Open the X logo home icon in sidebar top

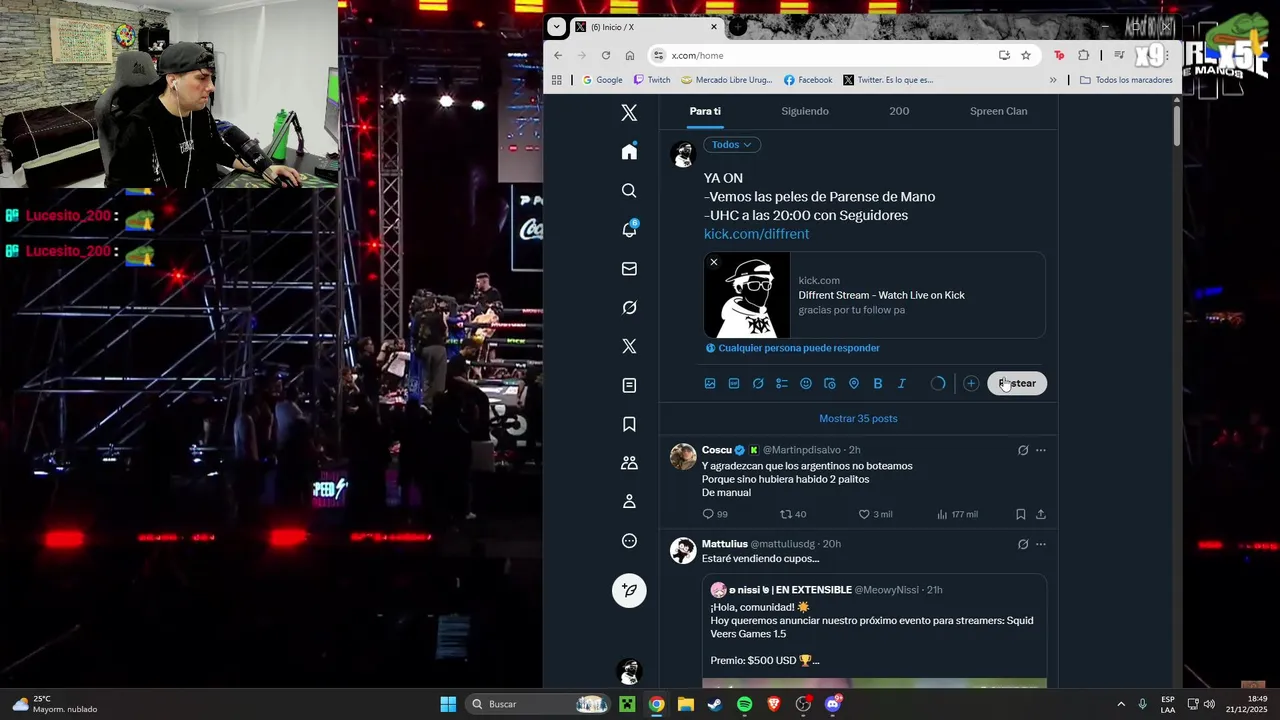pyautogui.click(x=629, y=113)
